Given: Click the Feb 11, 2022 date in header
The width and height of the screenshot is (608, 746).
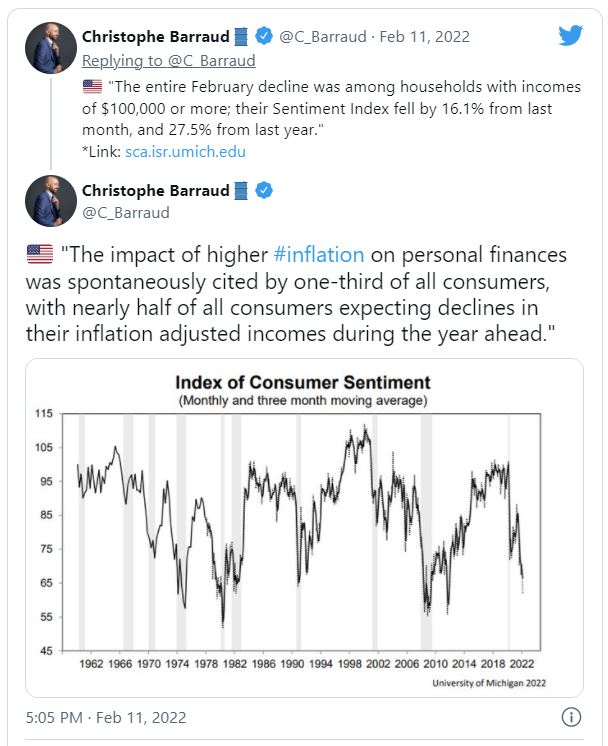Looking at the screenshot, I should tap(424, 37).
